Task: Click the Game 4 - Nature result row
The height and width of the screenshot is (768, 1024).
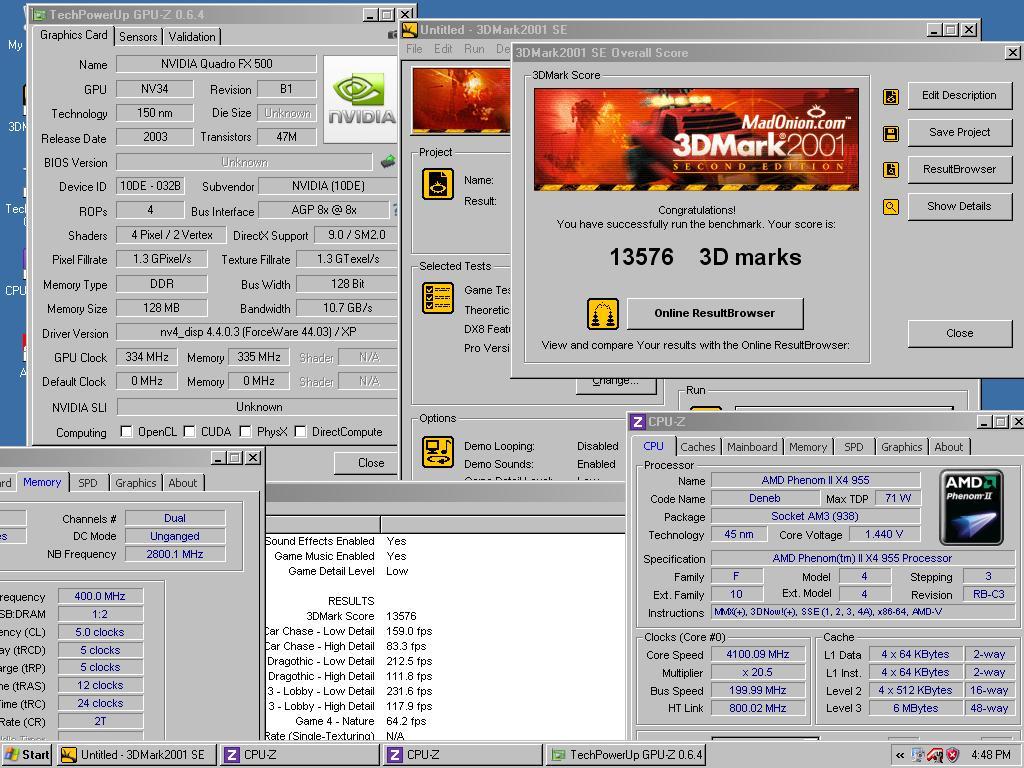Action: pyautogui.click(x=360, y=722)
